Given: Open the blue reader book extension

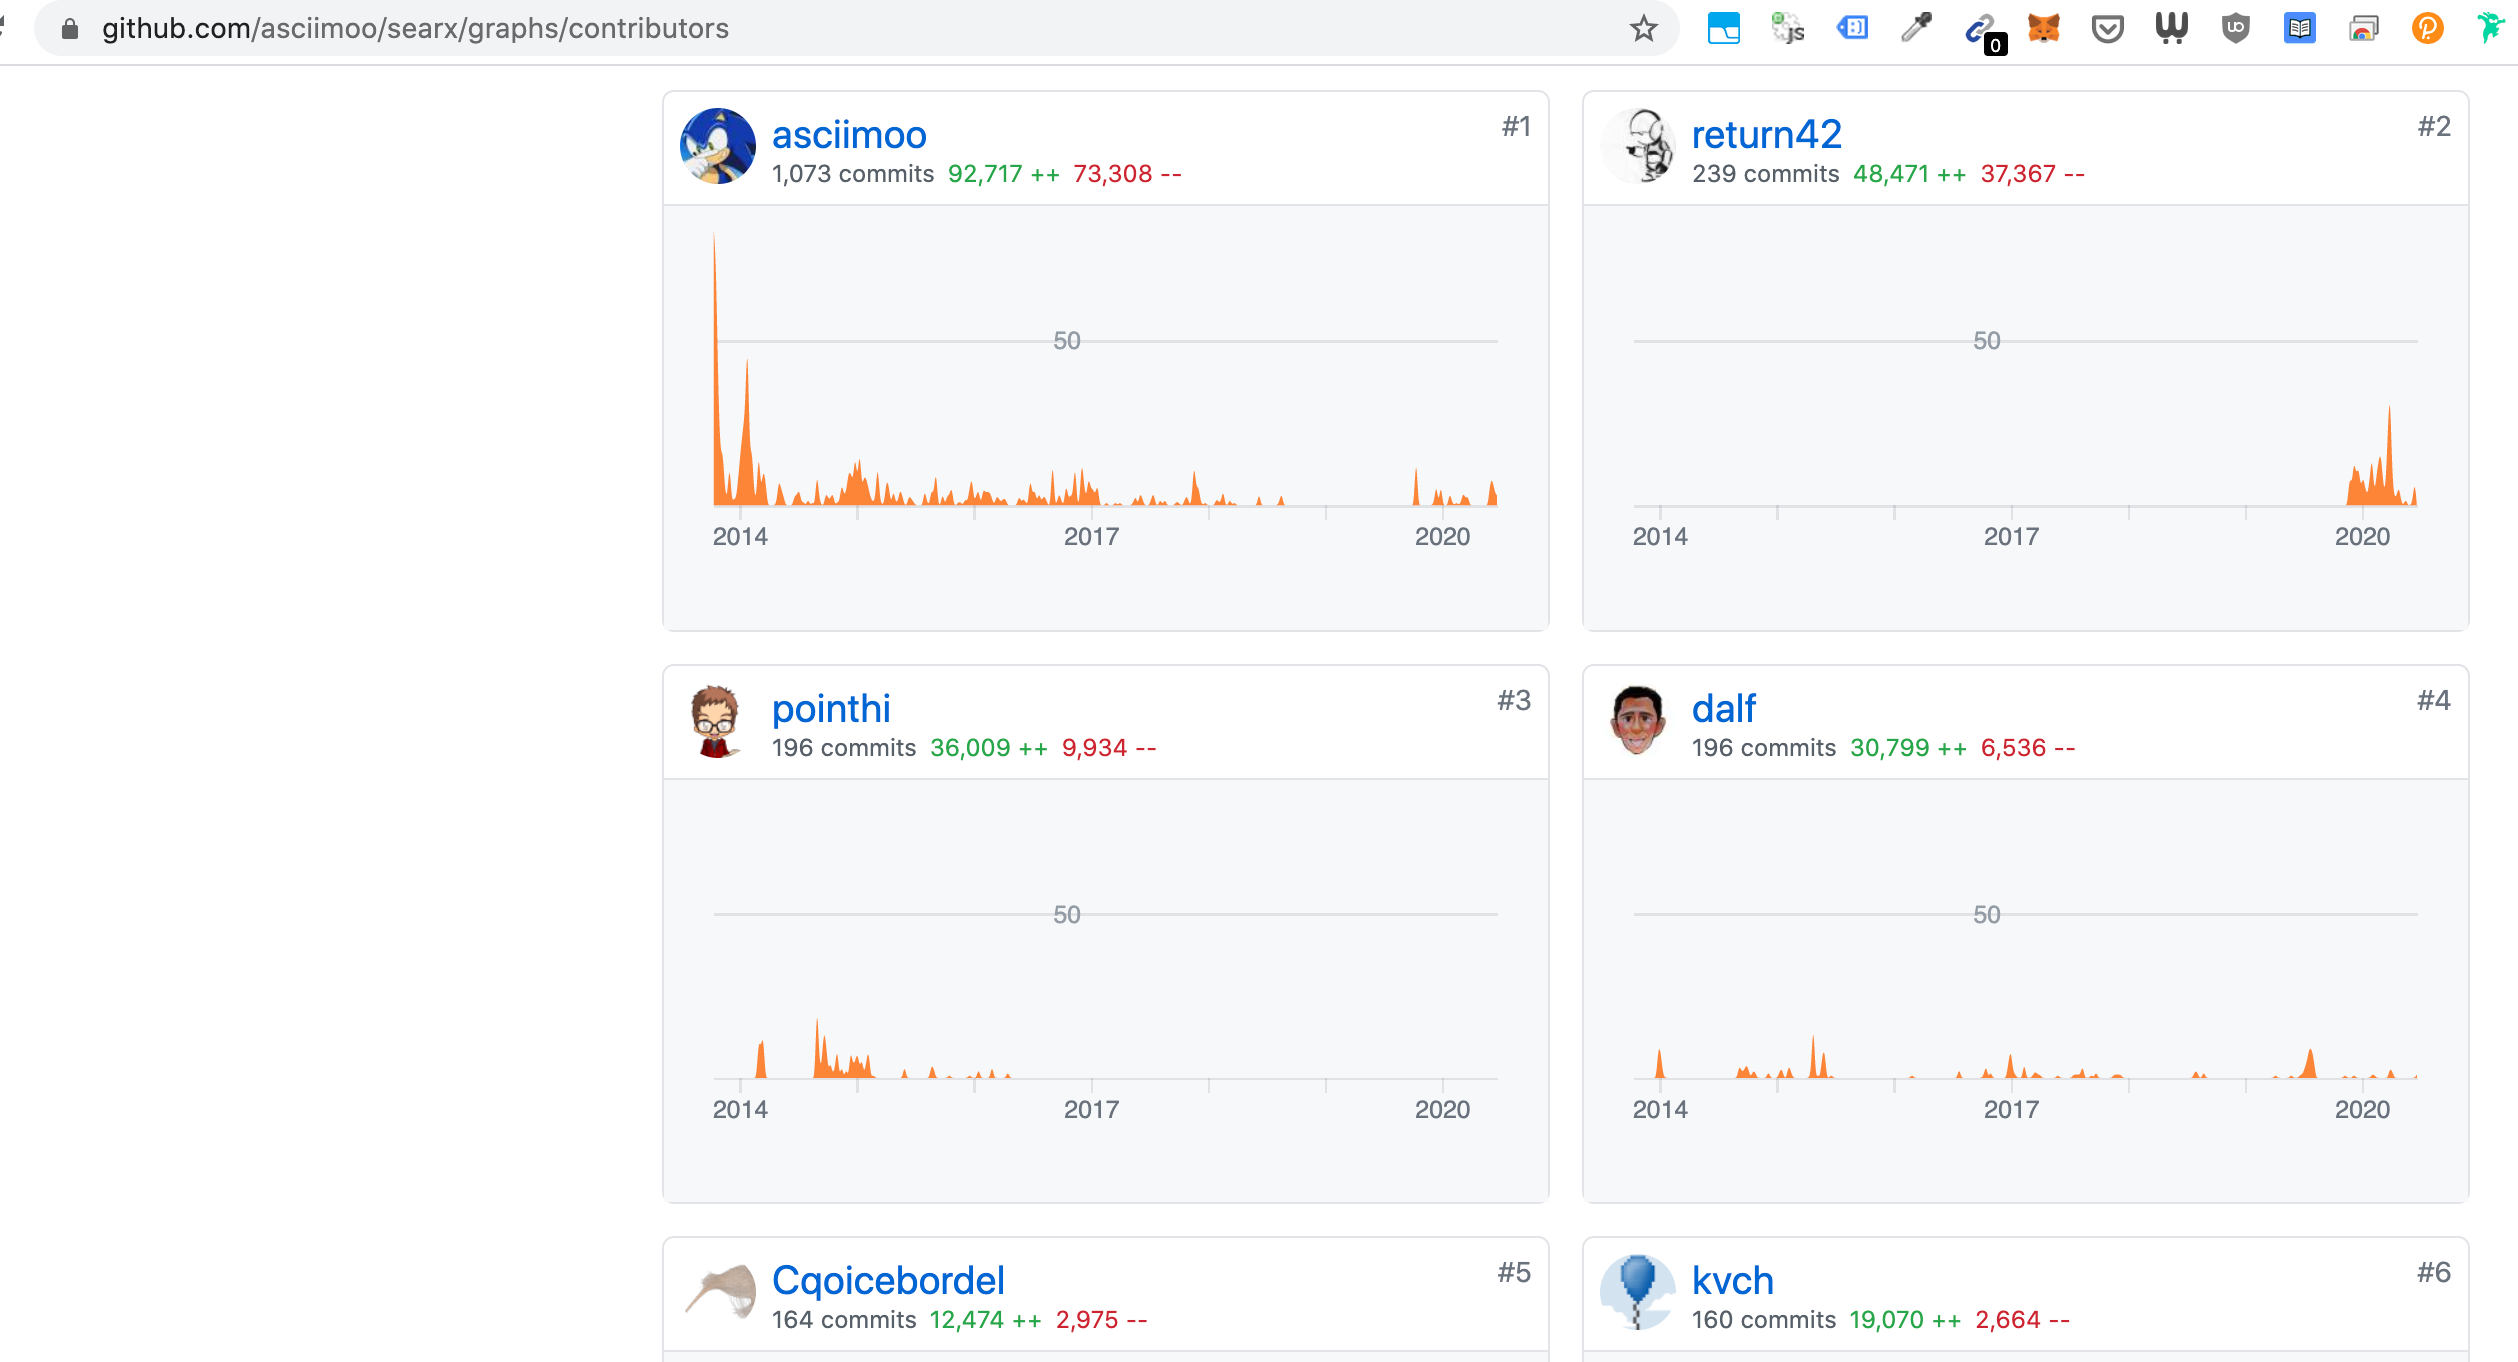Looking at the screenshot, I should [2298, 28].
